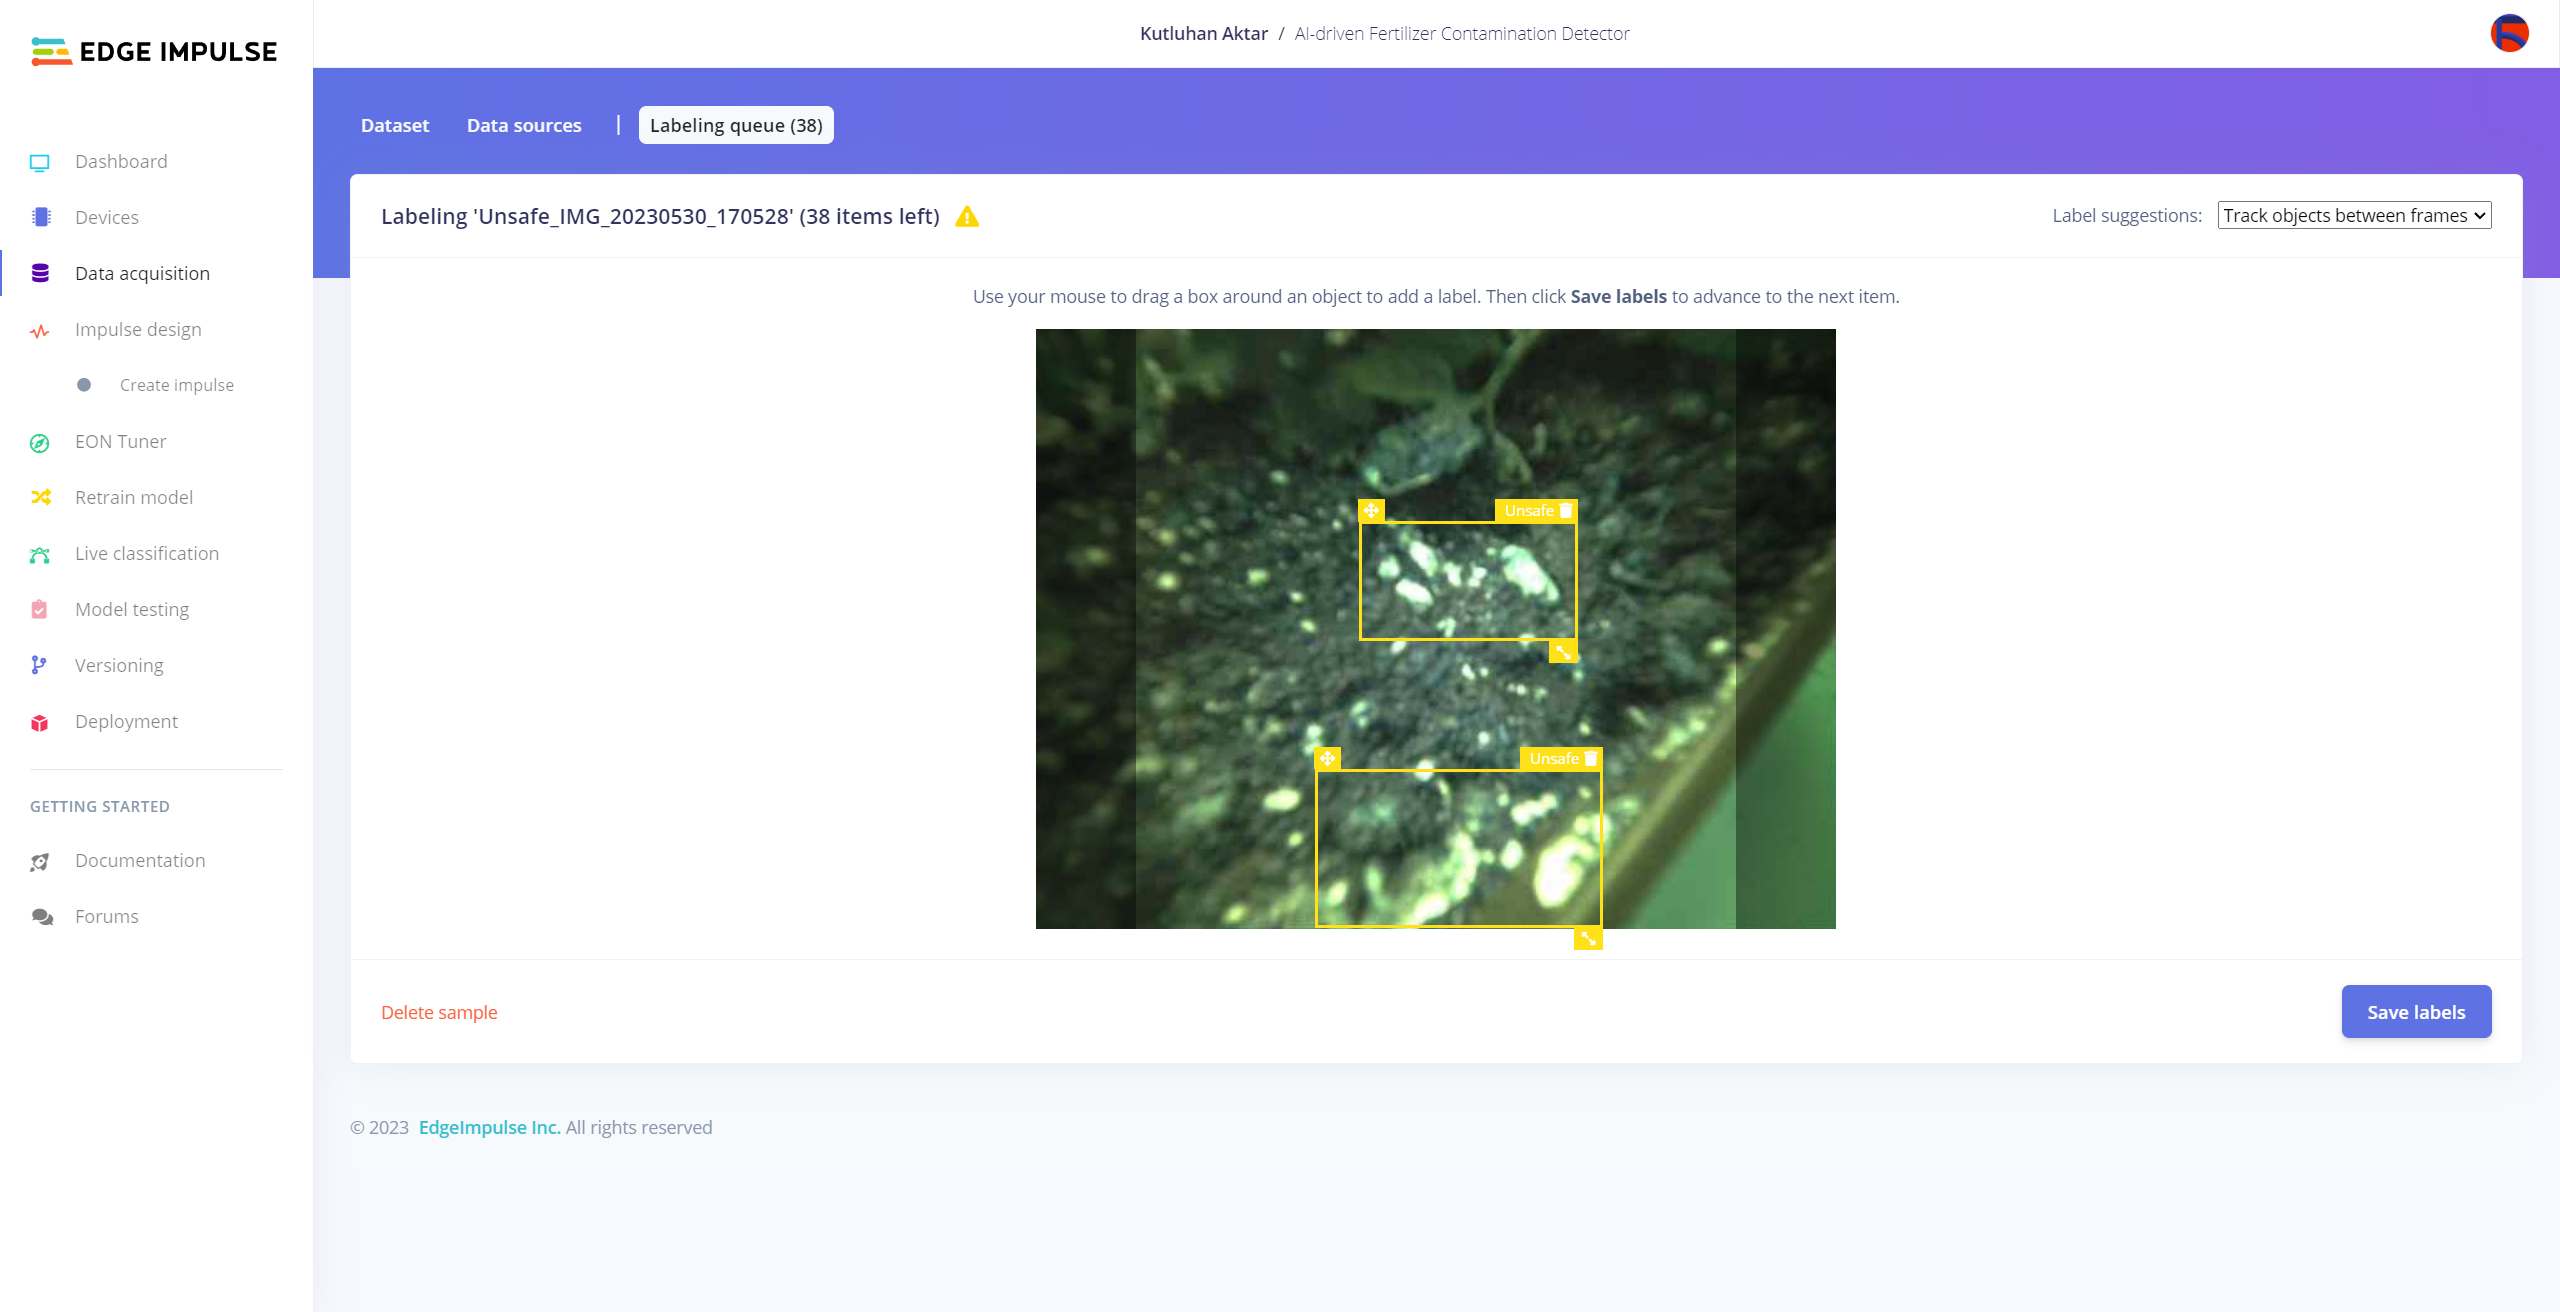
Task: Click Kutluhan Aktar breadcrumb name
Action: point(1203,34)
